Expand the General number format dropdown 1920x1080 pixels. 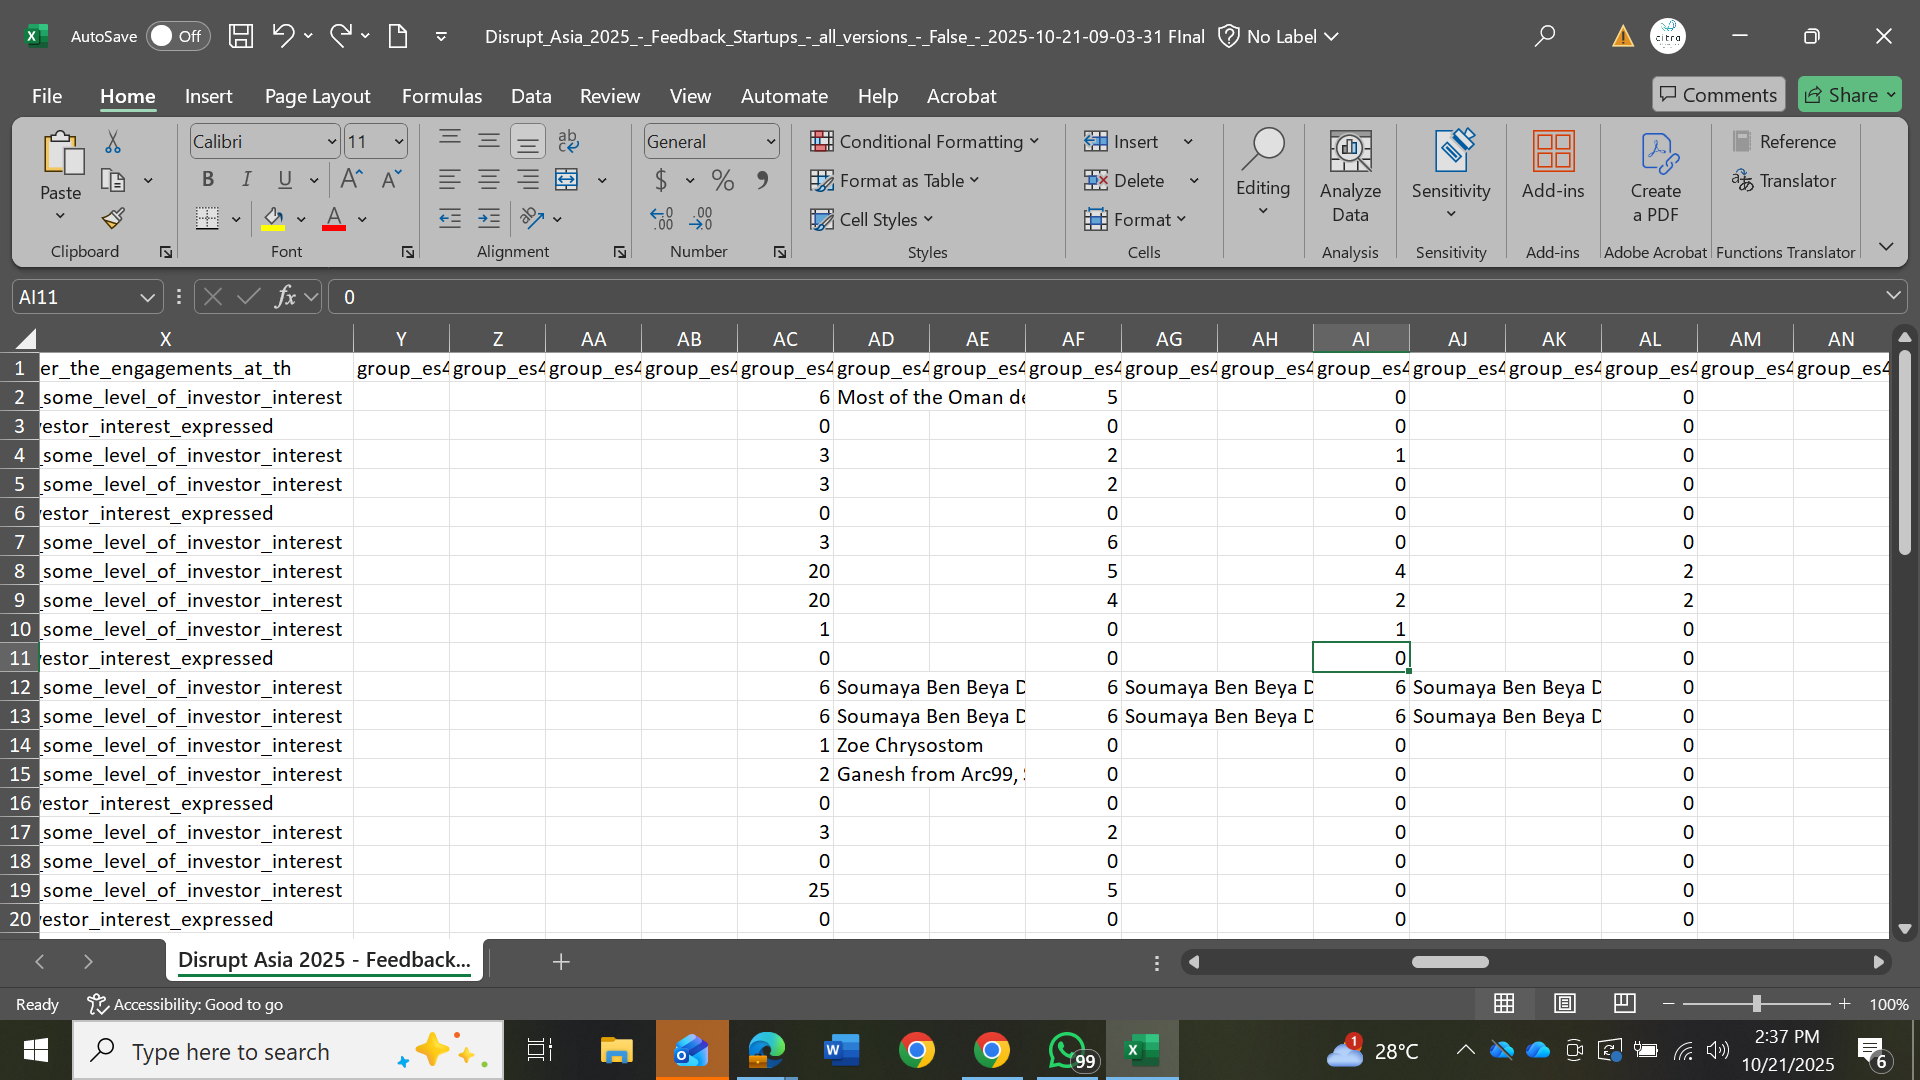[x=771, y=141]
